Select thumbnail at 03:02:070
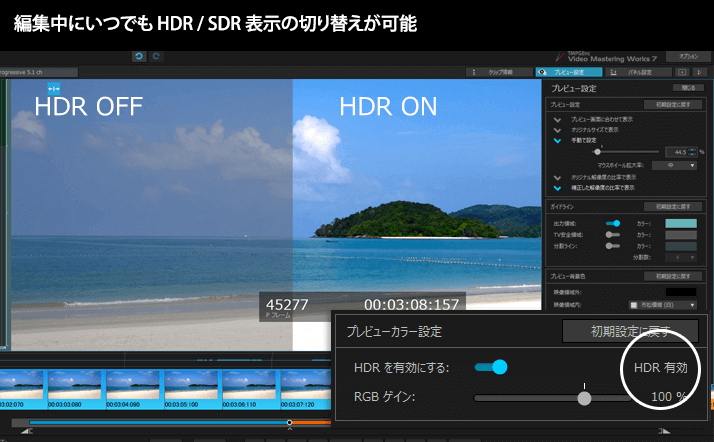 pyautogui.click(x=23, y=389)
